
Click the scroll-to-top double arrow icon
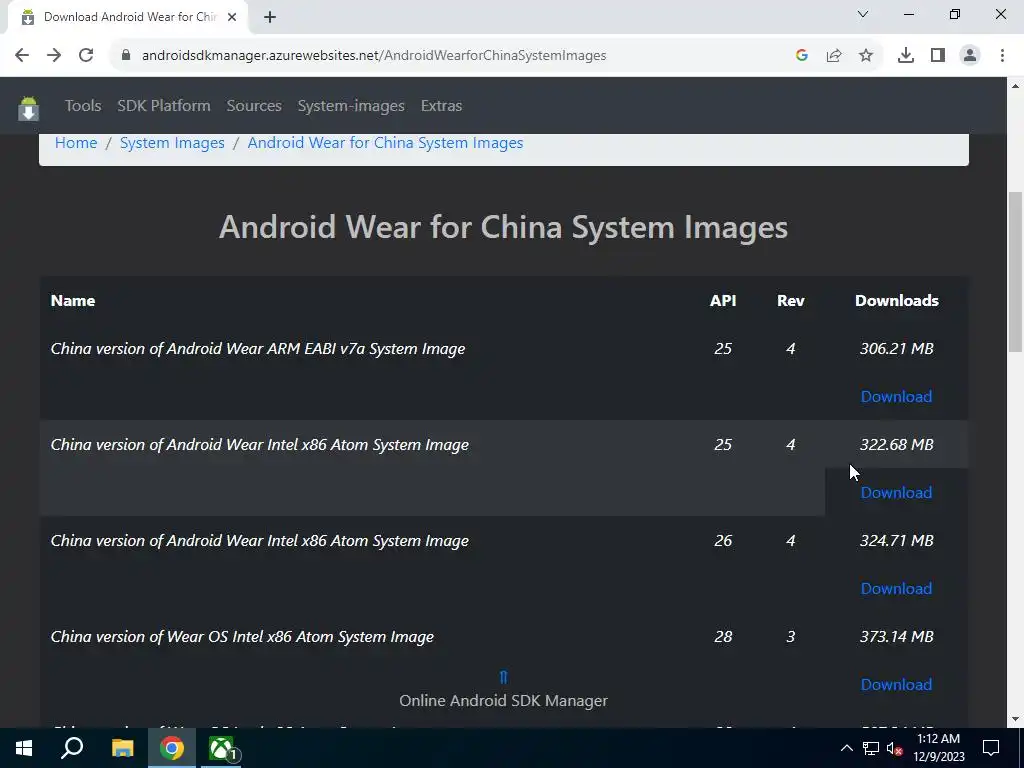[x=504, y=677]
